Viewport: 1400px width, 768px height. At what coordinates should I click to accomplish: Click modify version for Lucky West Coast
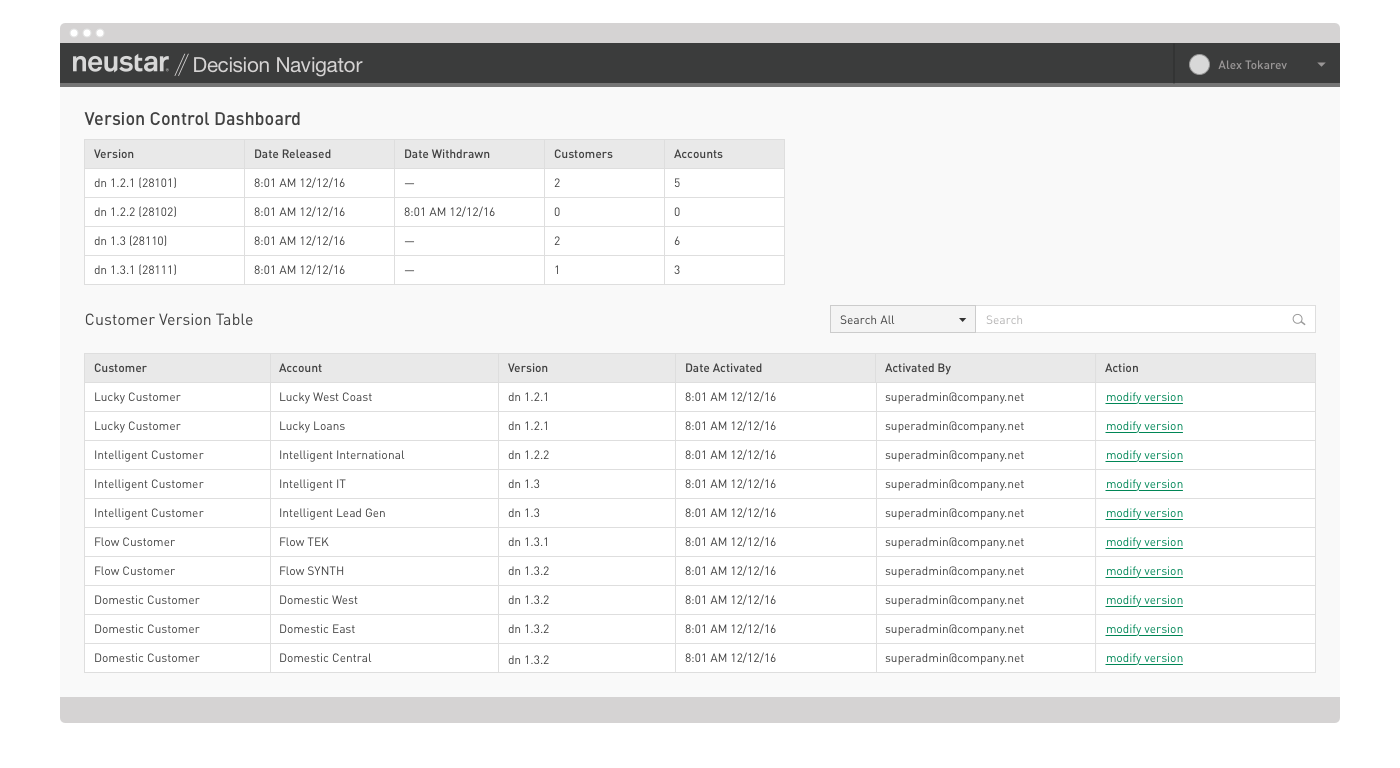click(x=1144, y=397)
